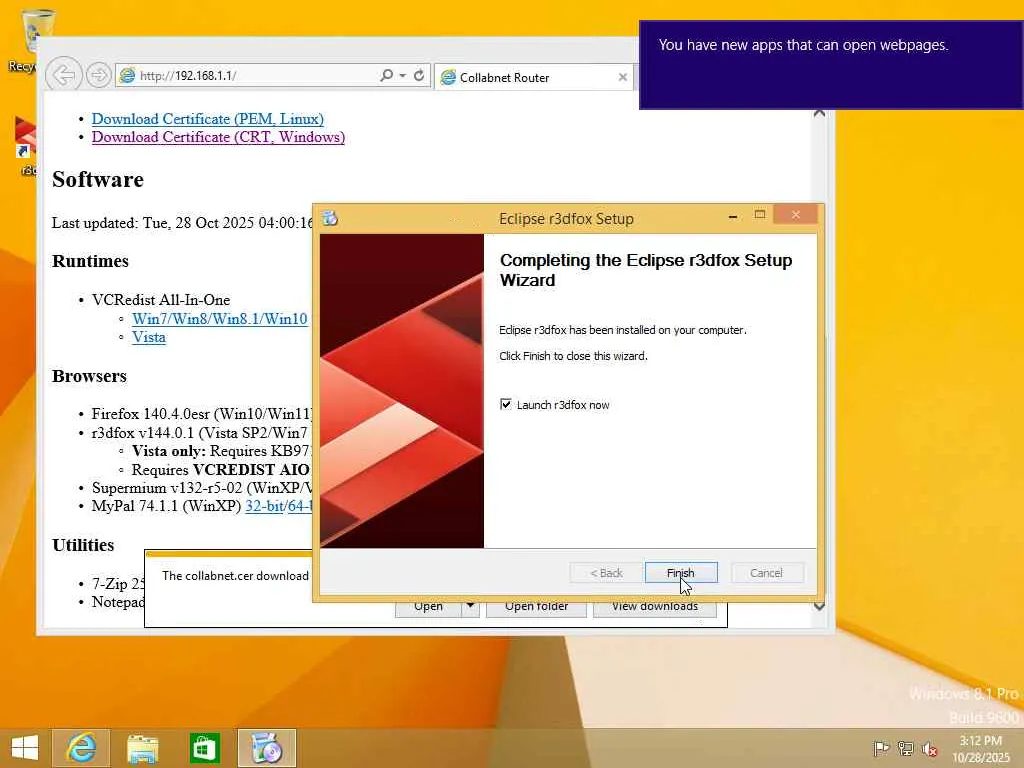Click the muted volume icon in tray
Viewport: 1024px width, 768px height.
tap(929, 748)
